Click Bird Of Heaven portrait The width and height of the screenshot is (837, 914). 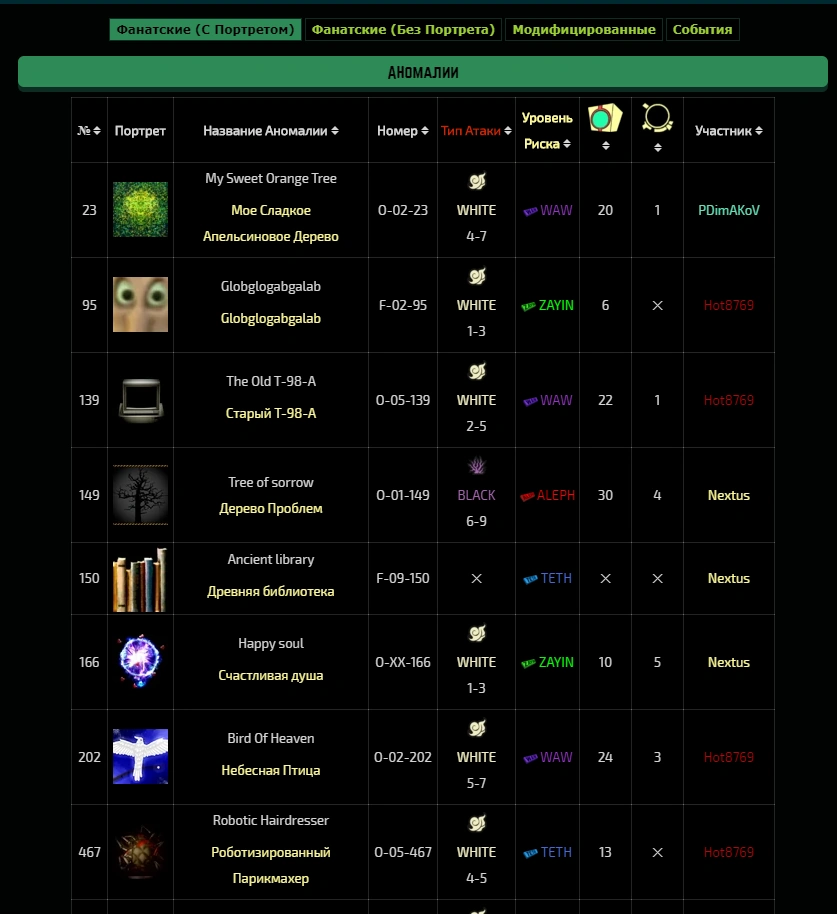pos(140,757)
